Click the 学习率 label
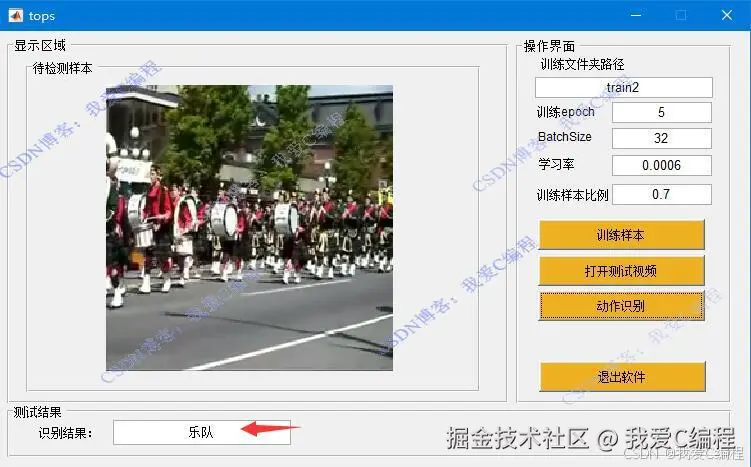Screen dimensions: 751x467 click(x=556, y=164)
